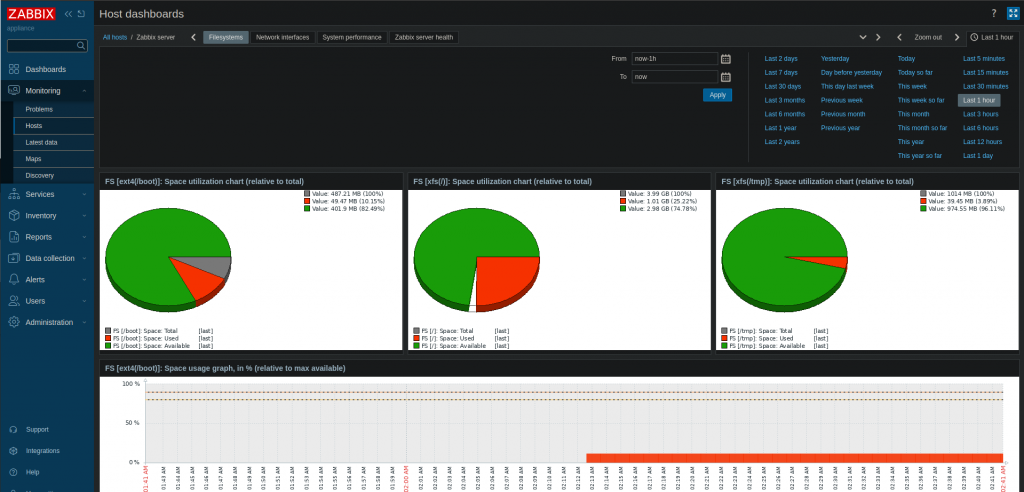Open Dashboards from sidebar icon

point(14,69)
